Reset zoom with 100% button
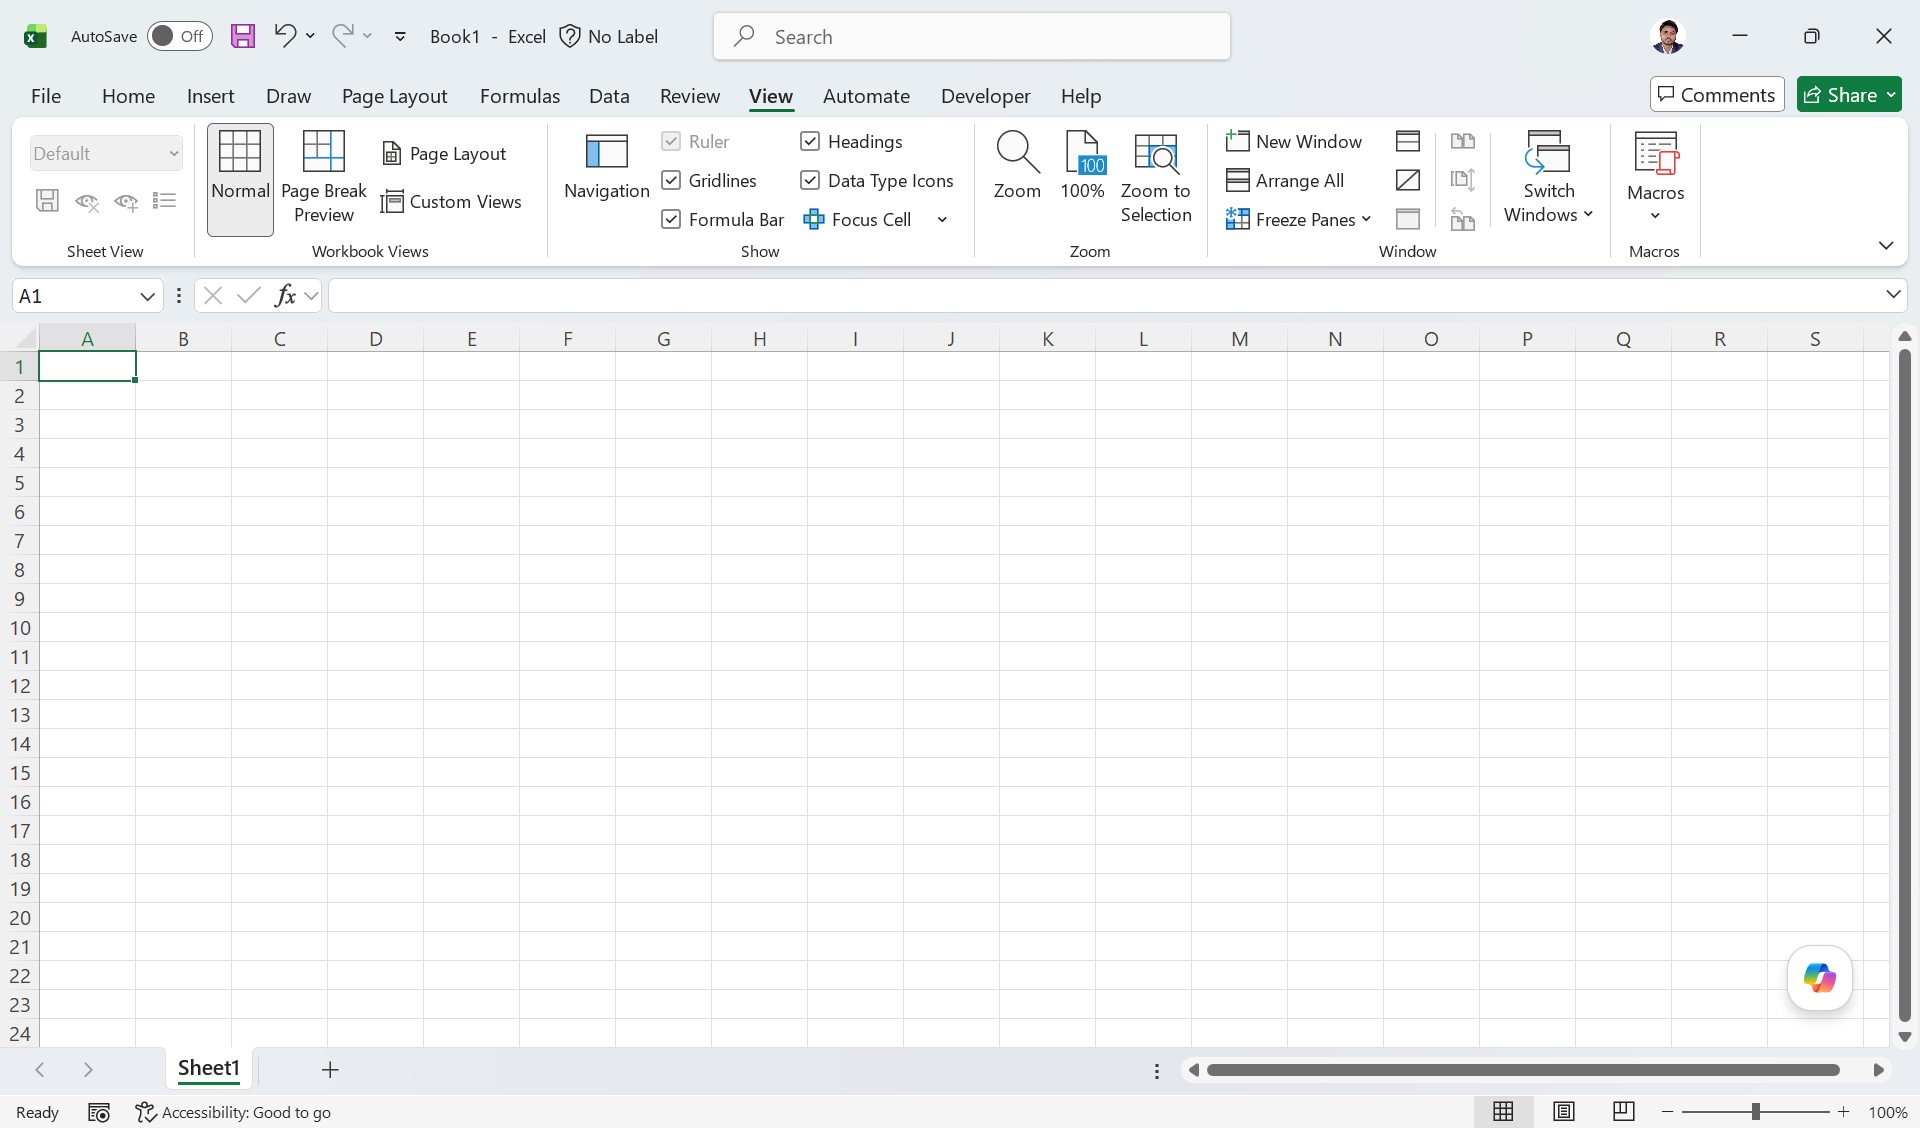Image resolution: width=1920 pixels, height=1128 pixels. [x=1083, y=168]
